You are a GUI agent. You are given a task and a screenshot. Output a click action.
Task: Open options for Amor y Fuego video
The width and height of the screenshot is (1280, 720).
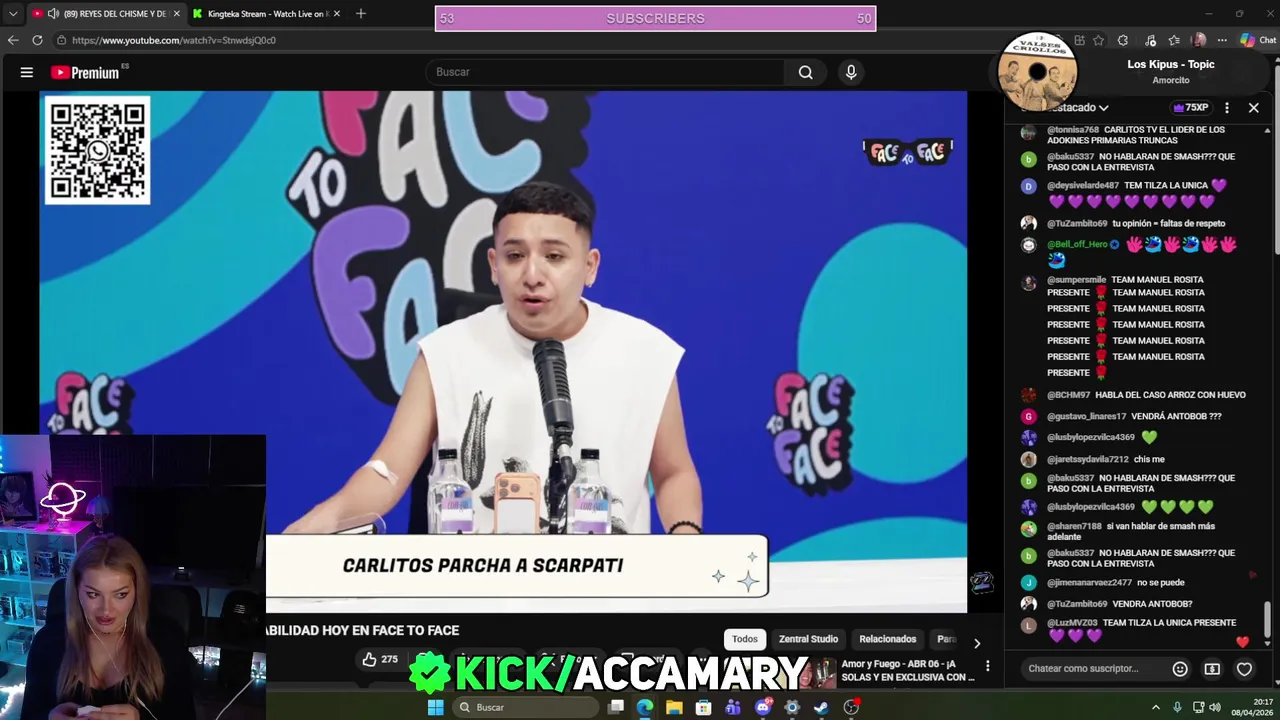click(988, 666)
